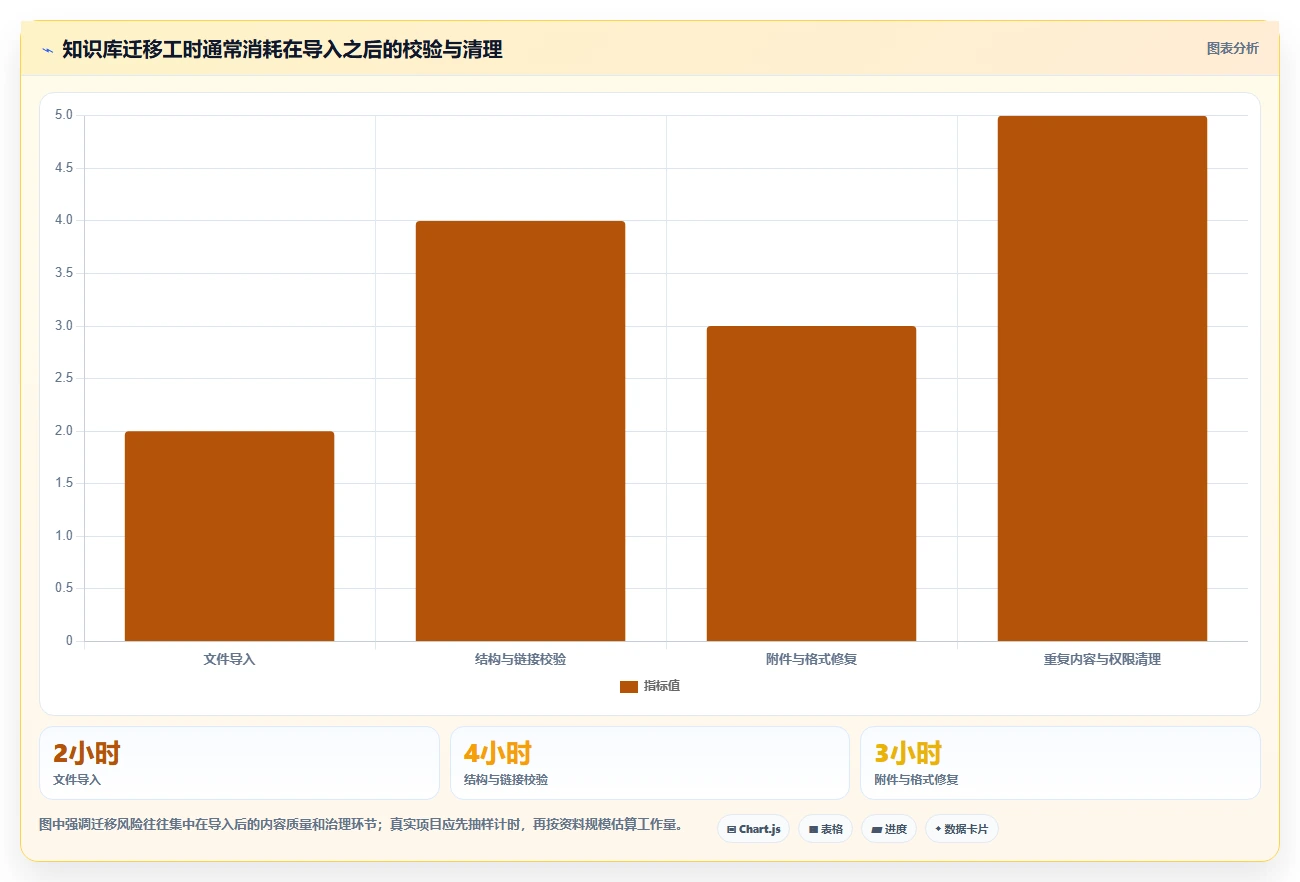Click the chart title 知识库迁移工时 heading

[282, 49]
